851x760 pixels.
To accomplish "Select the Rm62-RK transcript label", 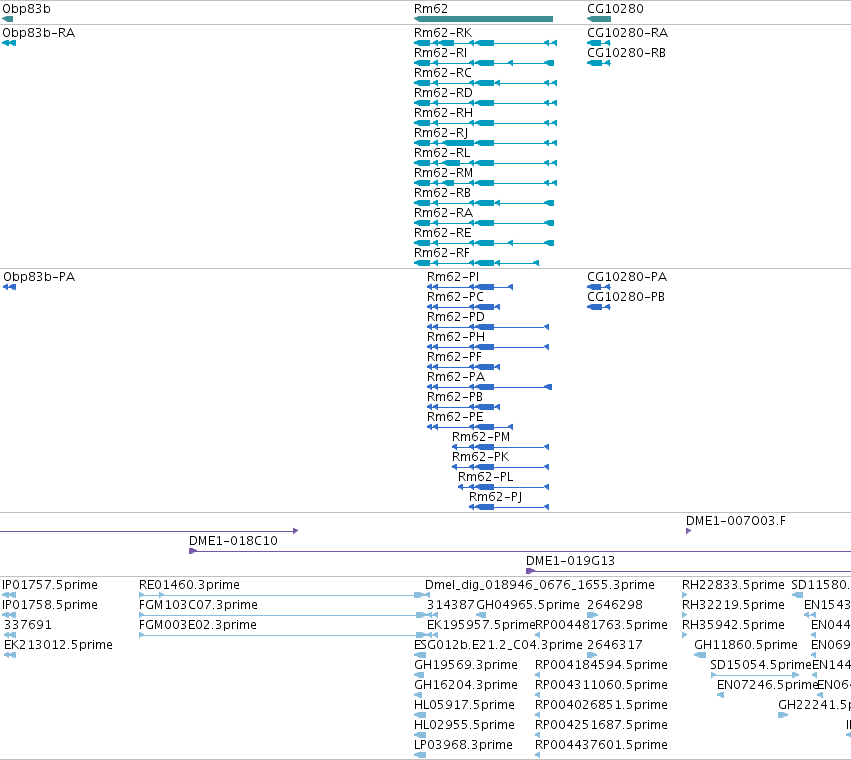I will (x=443, y=33).
